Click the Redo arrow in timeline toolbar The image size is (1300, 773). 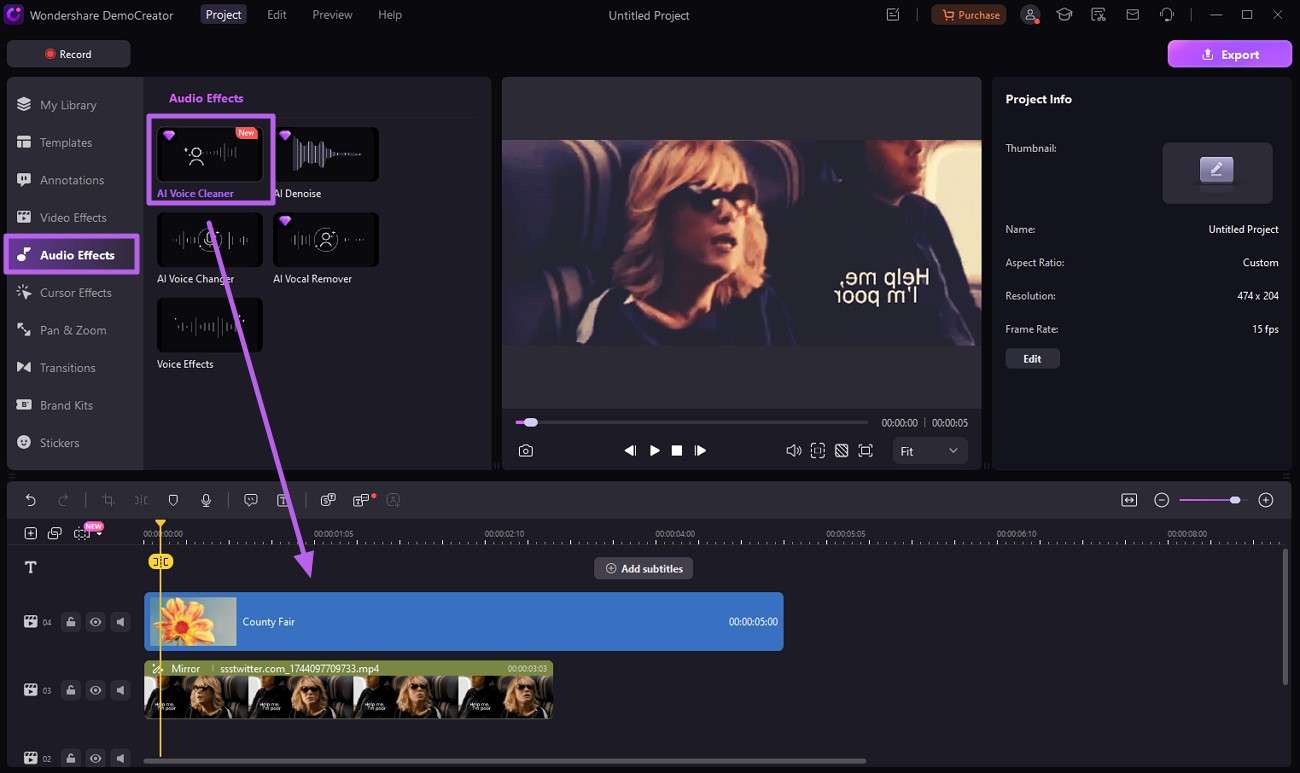(64, 500)
